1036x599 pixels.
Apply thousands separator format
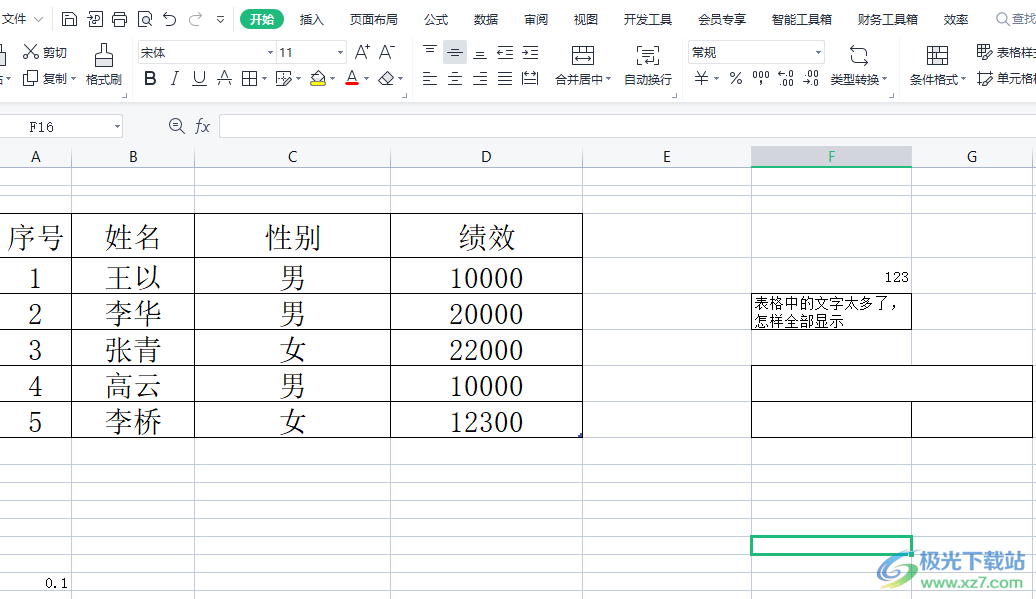click(x=760, y=79)
